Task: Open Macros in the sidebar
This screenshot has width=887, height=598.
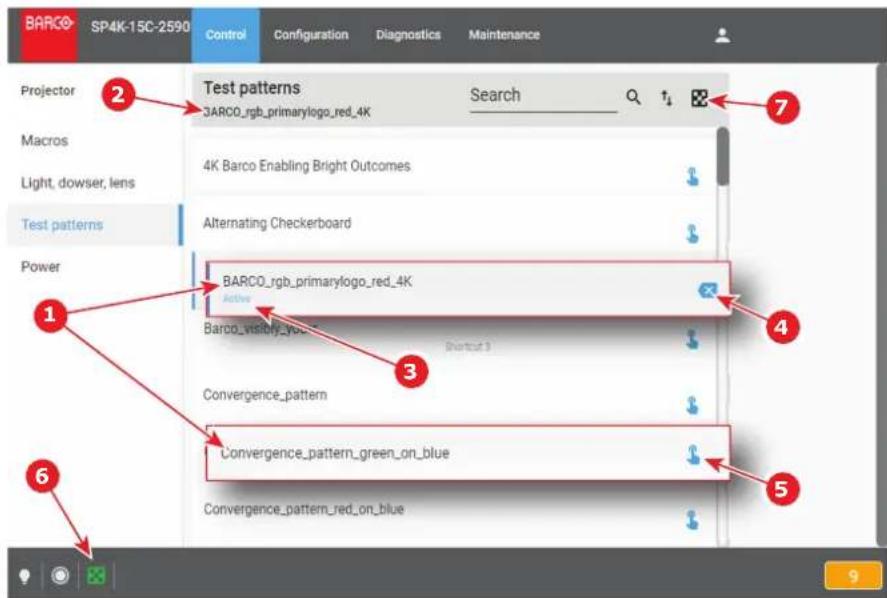Action: point(45,140)
